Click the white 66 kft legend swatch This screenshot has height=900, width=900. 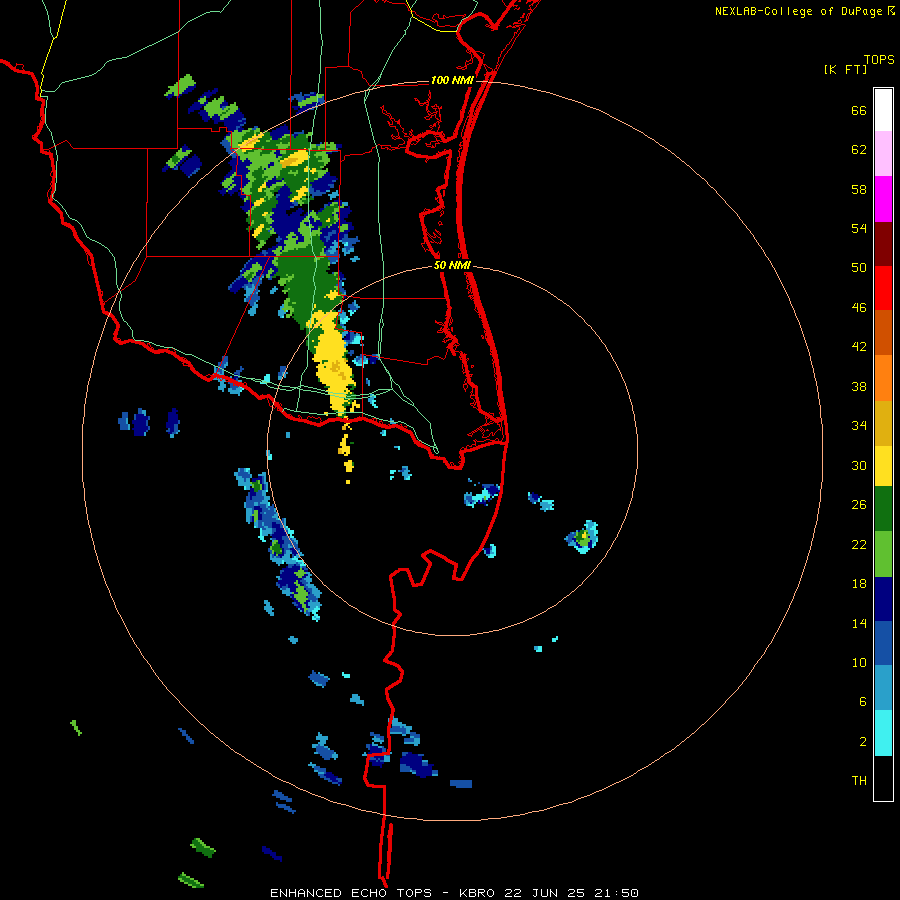(x=883, y=110)
